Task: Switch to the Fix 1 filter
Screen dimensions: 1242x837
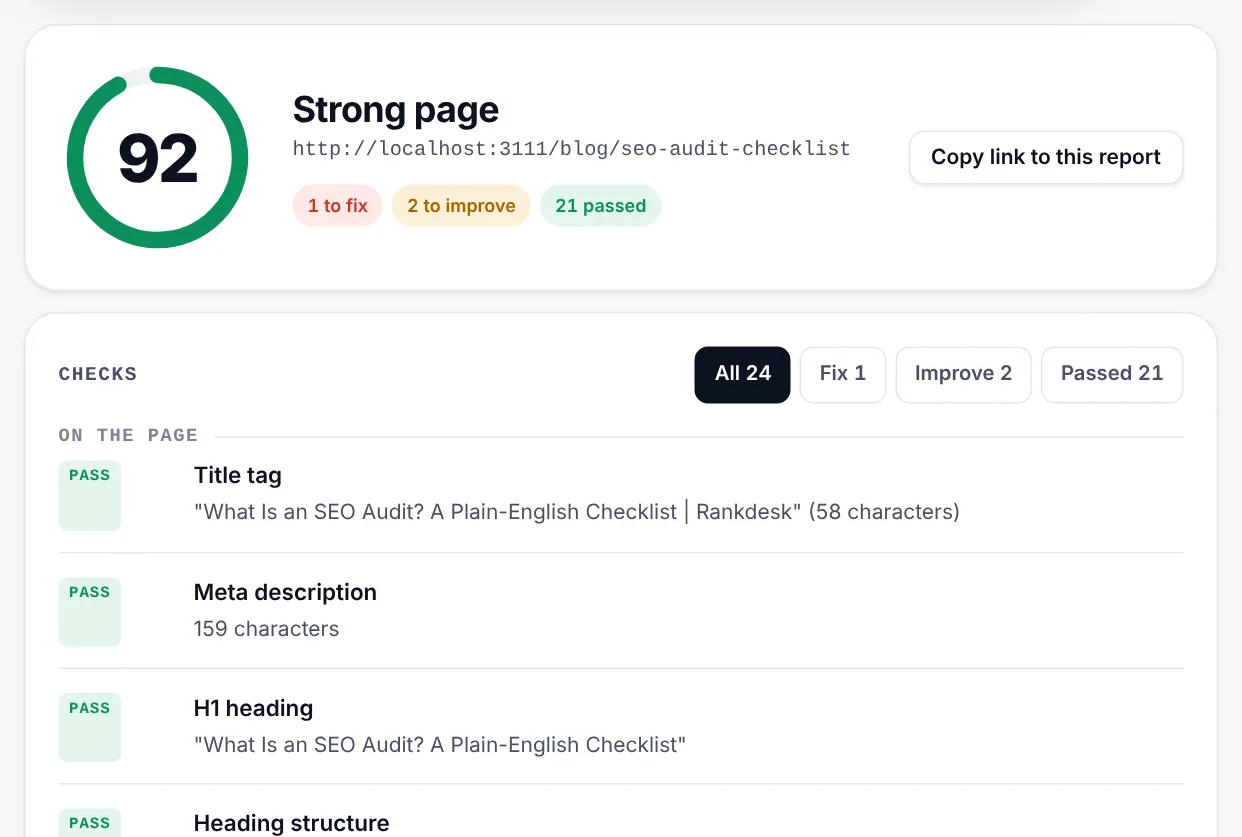Action: pyautogui.click(x=843, y=374)
